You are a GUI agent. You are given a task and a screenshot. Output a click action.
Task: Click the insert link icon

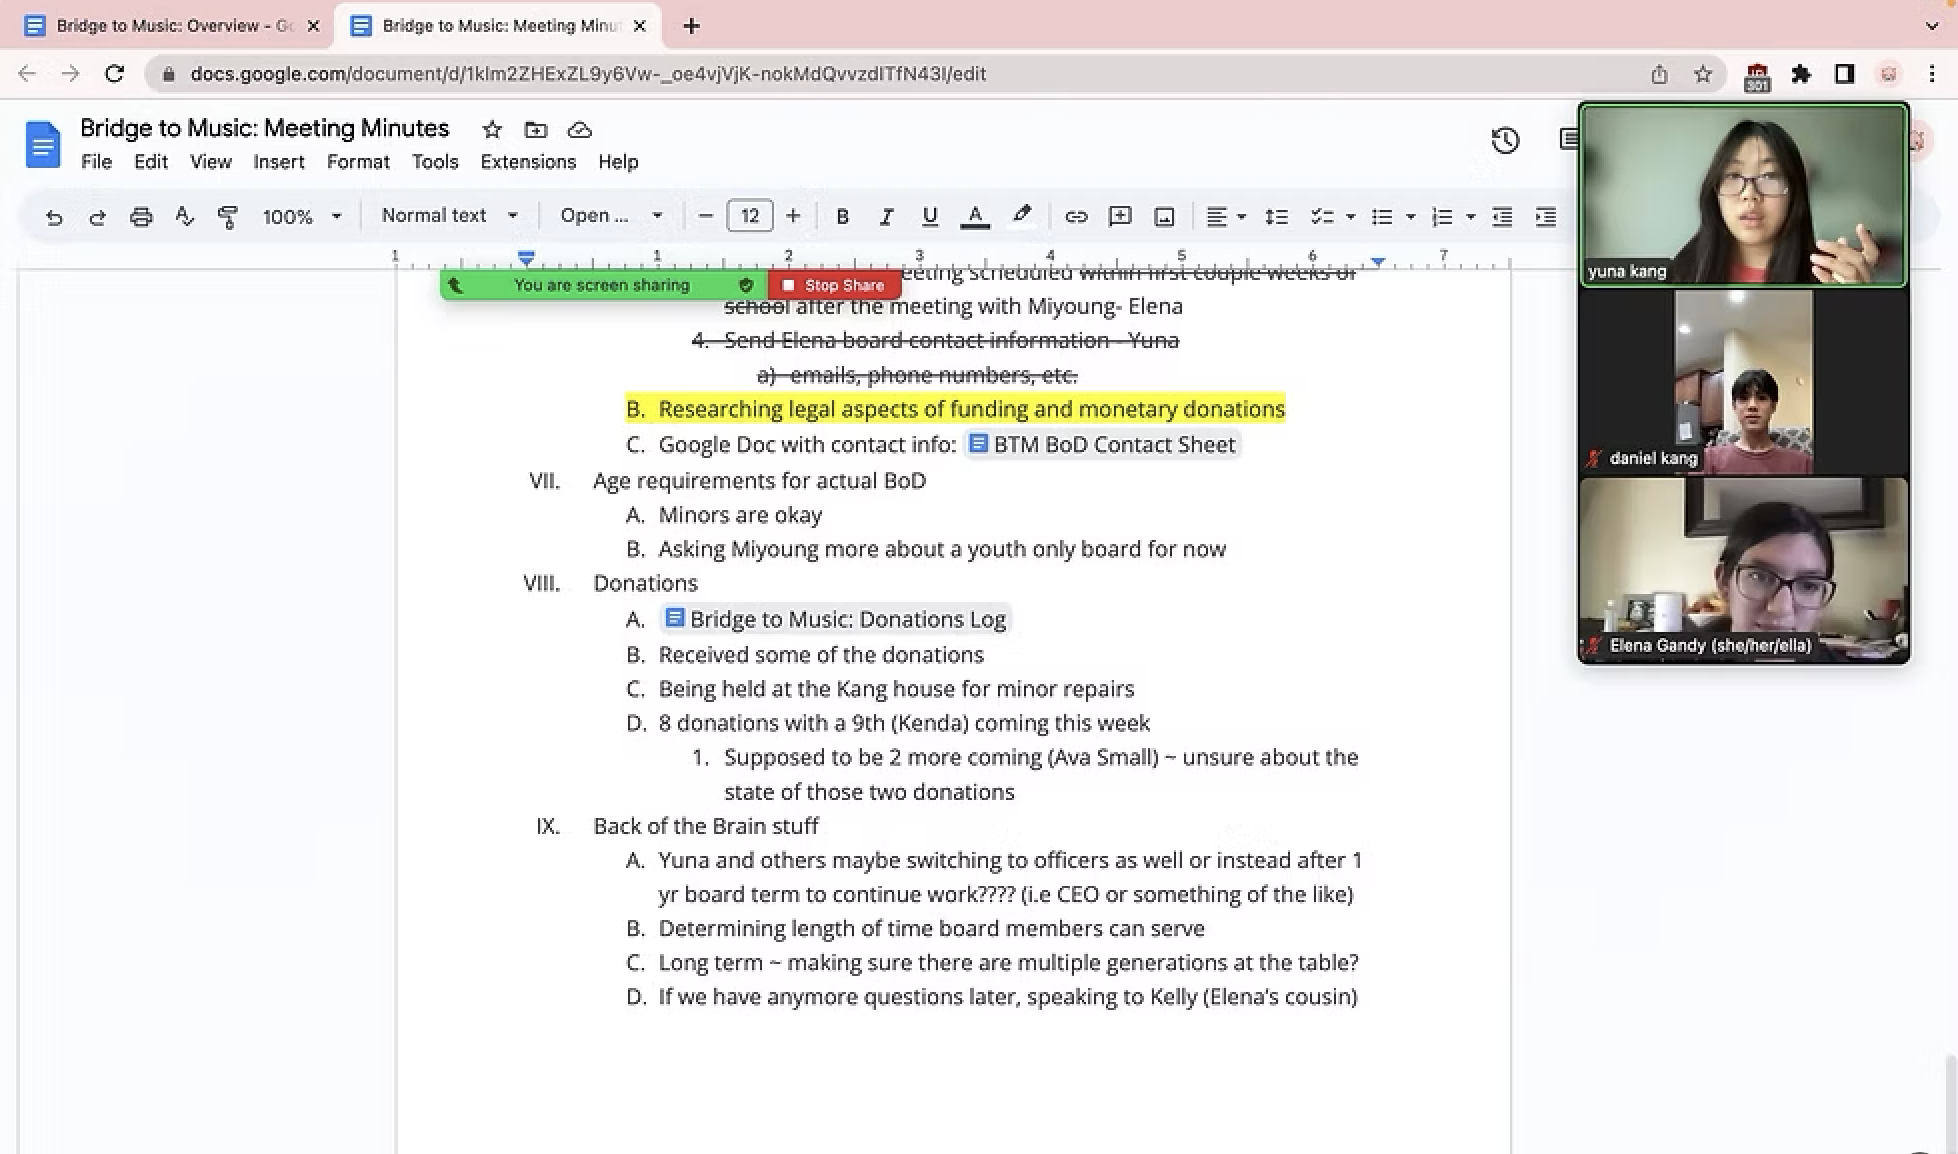(1076, 216)
